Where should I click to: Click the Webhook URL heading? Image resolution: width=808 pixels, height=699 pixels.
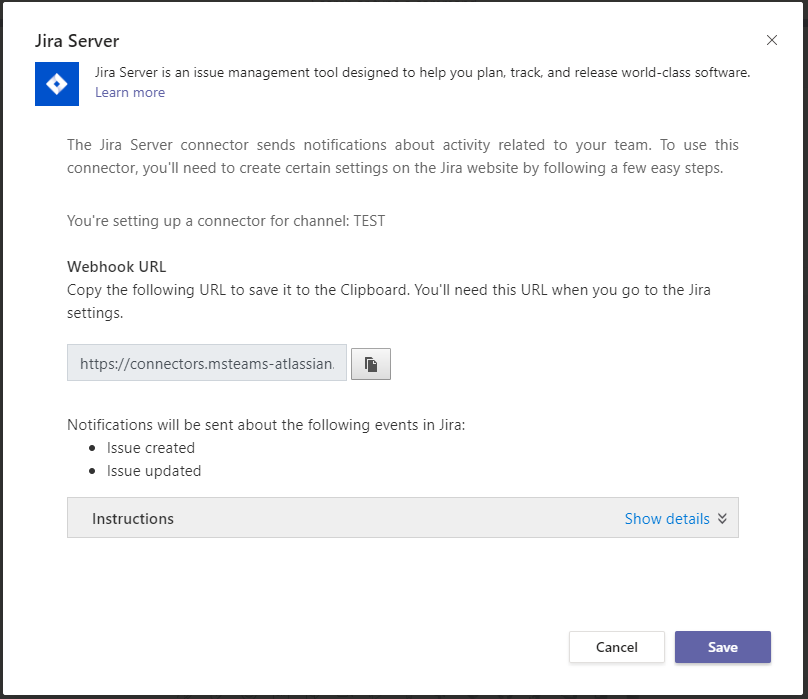coord(116,267)
